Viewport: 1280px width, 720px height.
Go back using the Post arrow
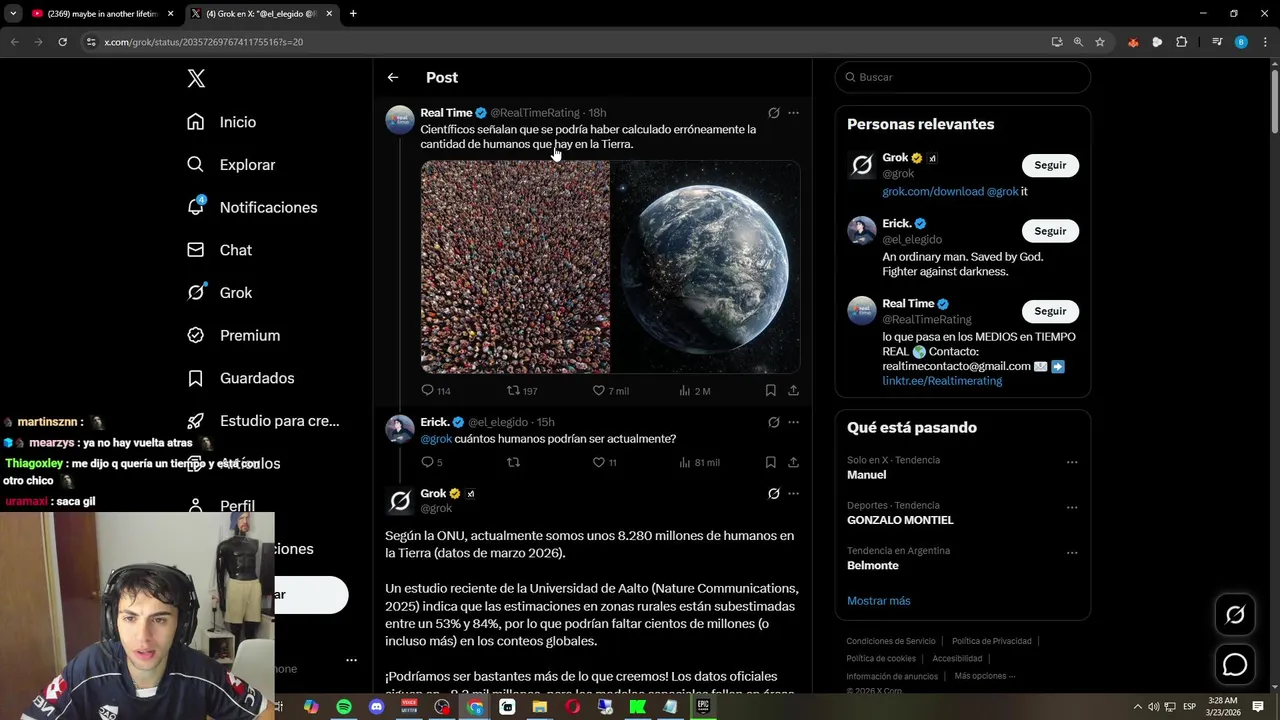click(393, 77)
